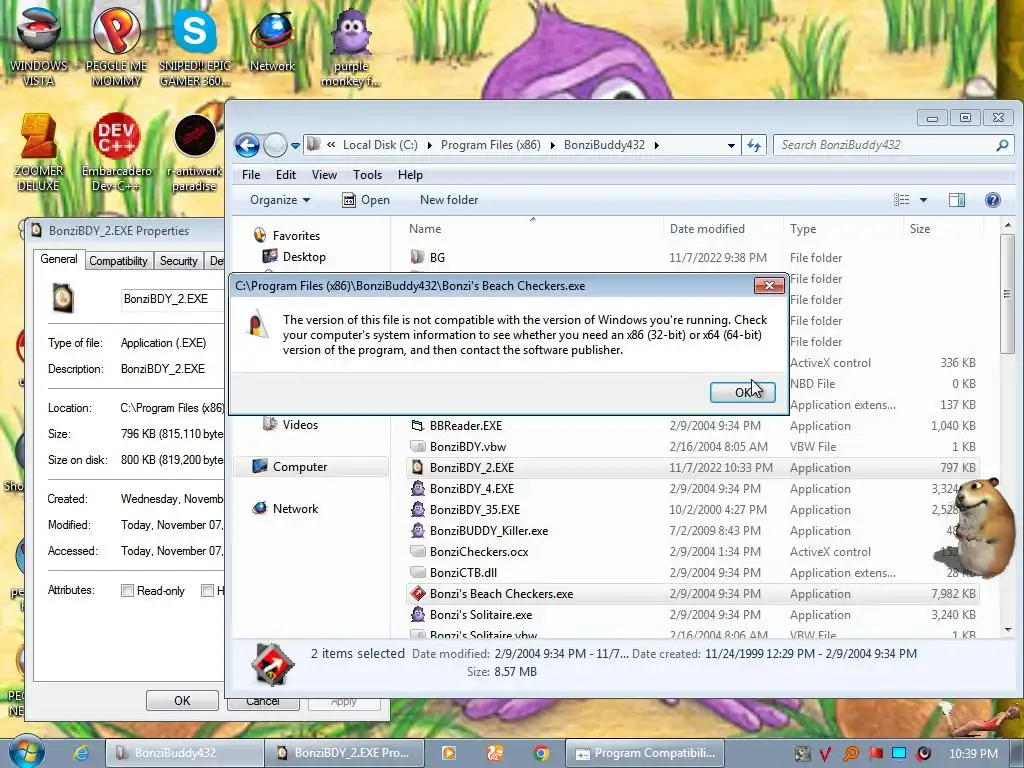Open the media player taskbar icon

[449, 753]
